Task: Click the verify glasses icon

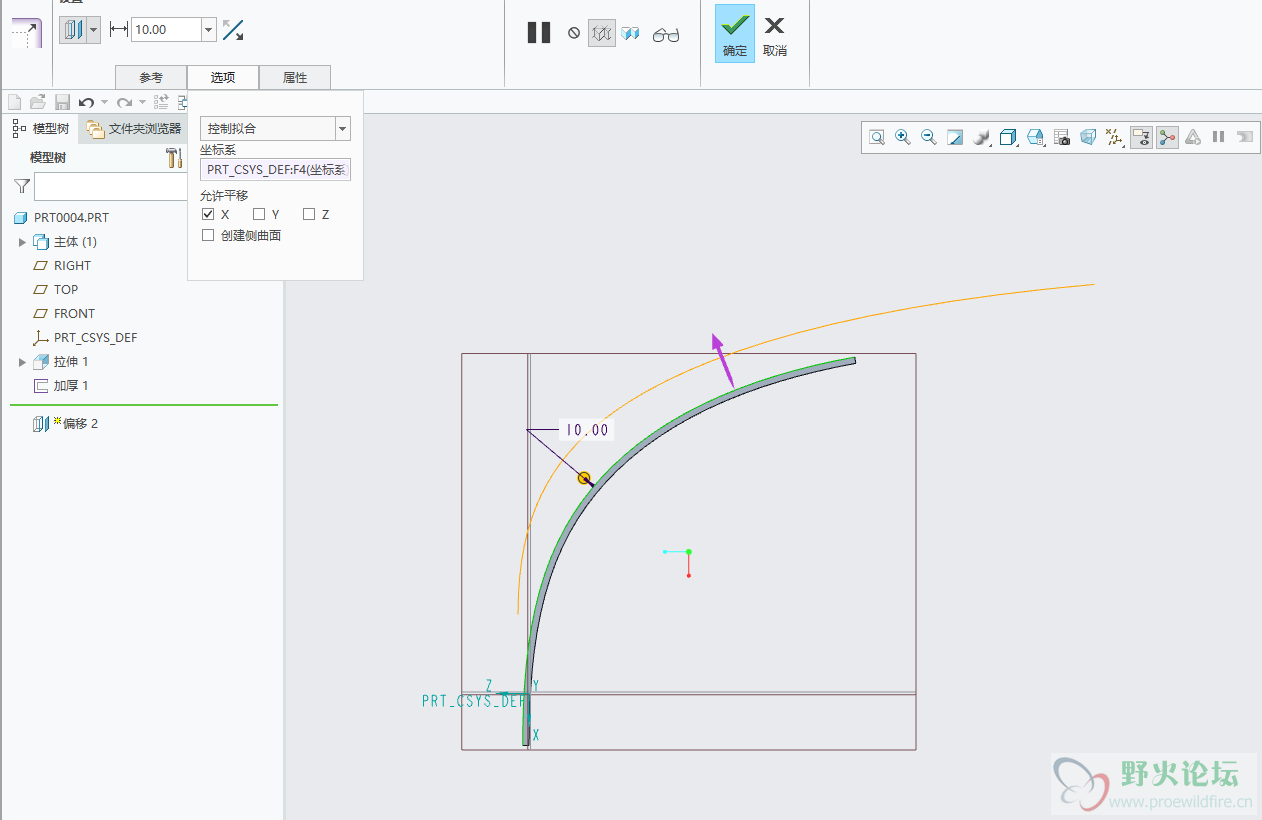Action: click(x=666, y=35)
